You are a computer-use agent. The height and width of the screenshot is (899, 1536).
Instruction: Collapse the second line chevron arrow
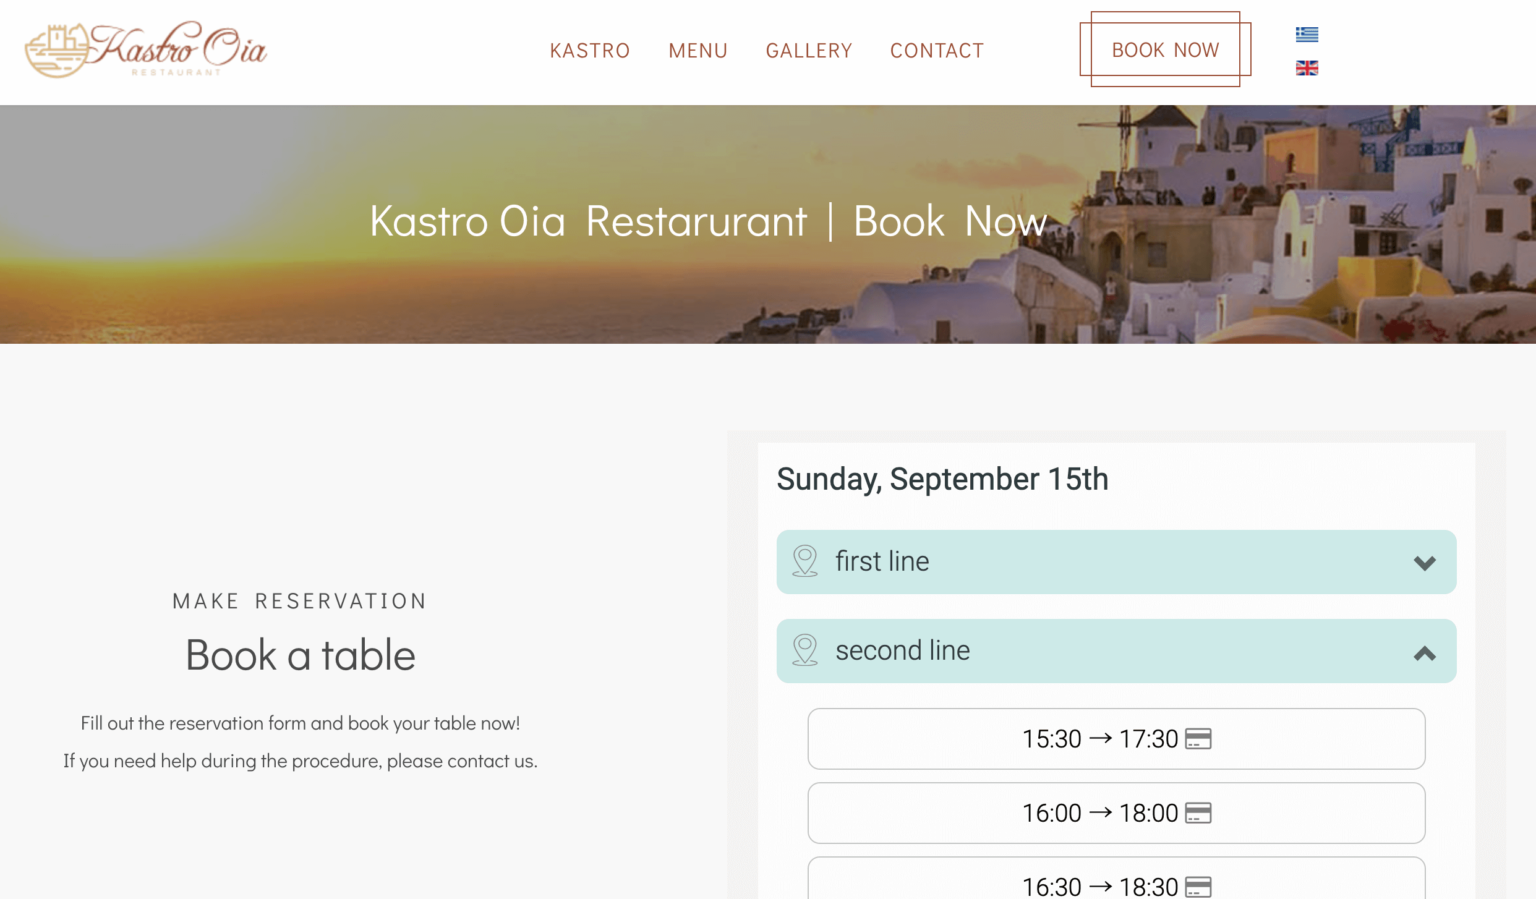point(1424,653)
